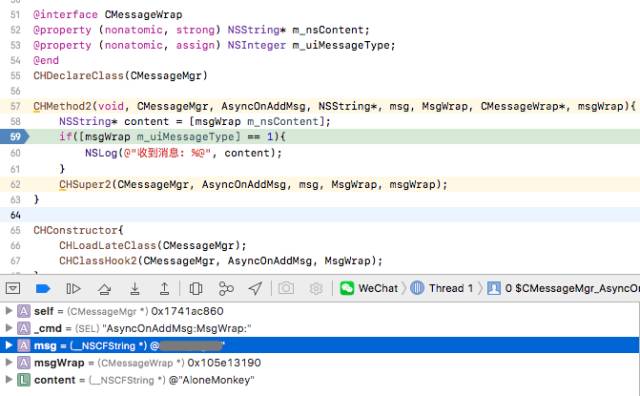The width and height of the screenshot is (640, 396).
Task: Click the Simulate Location arrow icon
Action: point(255,289)
